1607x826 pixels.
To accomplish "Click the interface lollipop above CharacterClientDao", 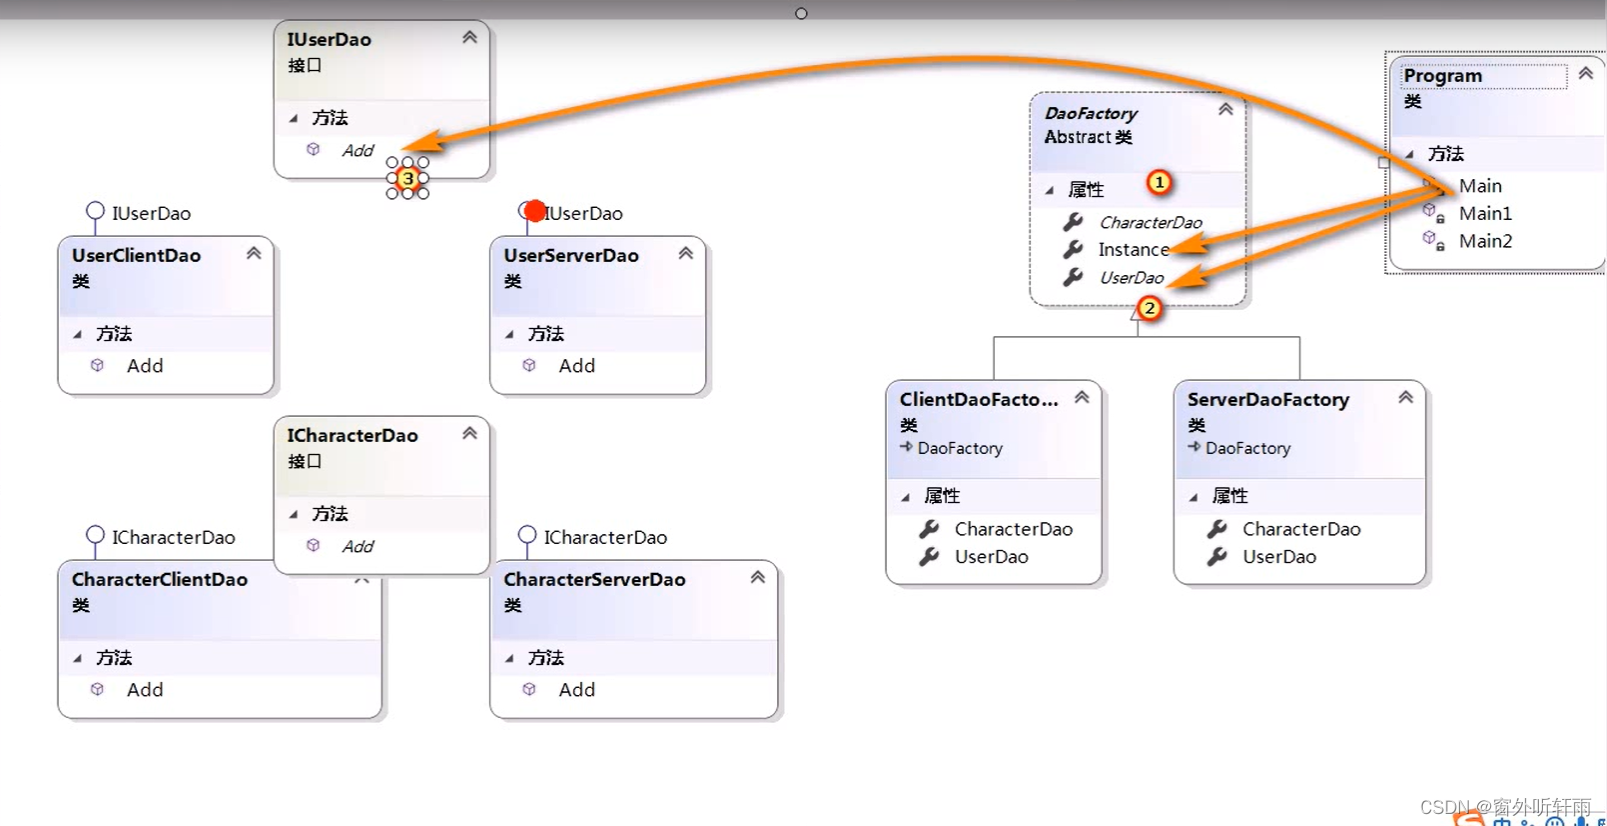I will pos(95,535).
